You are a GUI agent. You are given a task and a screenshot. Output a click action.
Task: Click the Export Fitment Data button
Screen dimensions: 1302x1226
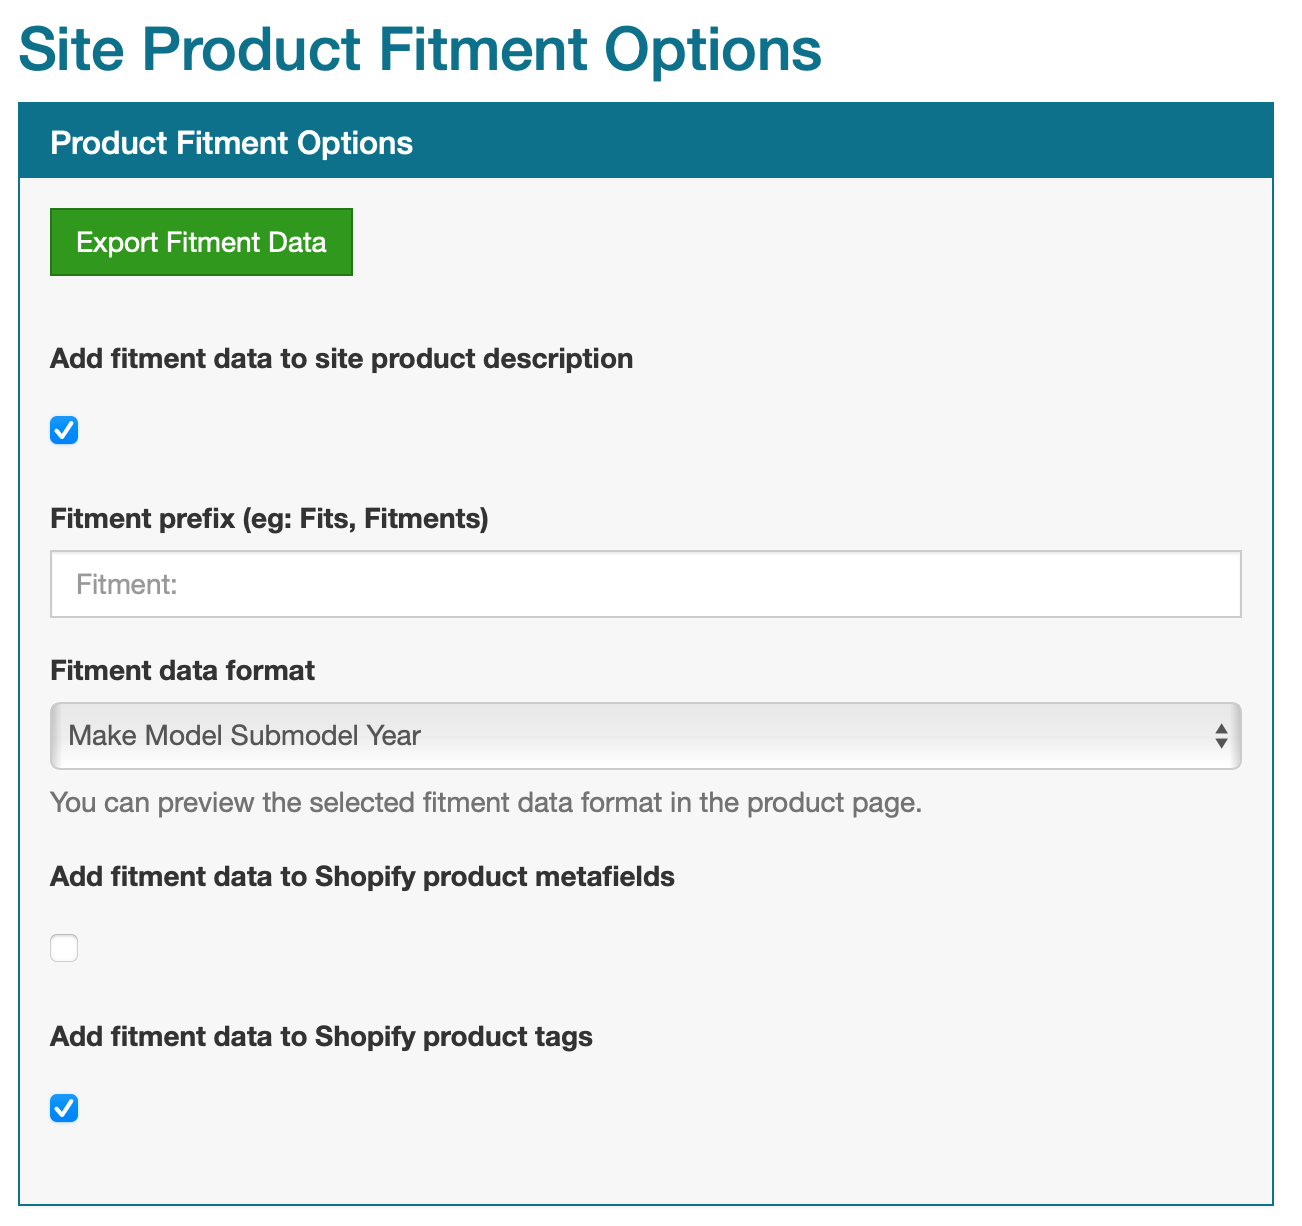click(201, 242)
